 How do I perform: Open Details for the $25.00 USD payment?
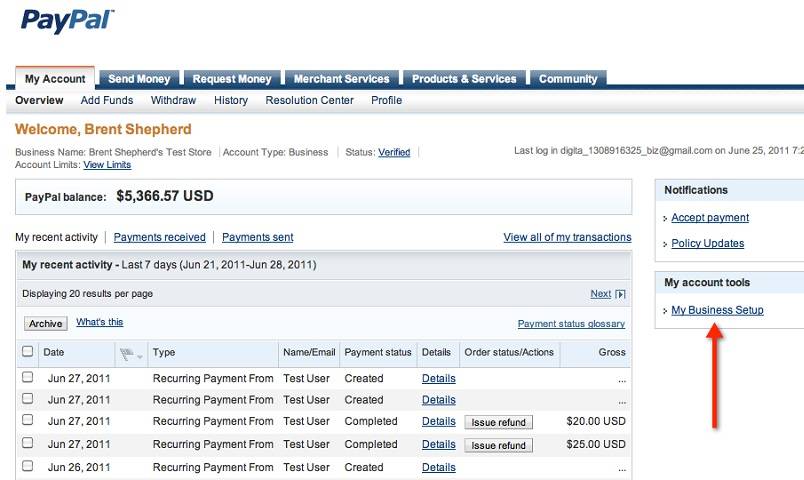[x=438, y=444]
